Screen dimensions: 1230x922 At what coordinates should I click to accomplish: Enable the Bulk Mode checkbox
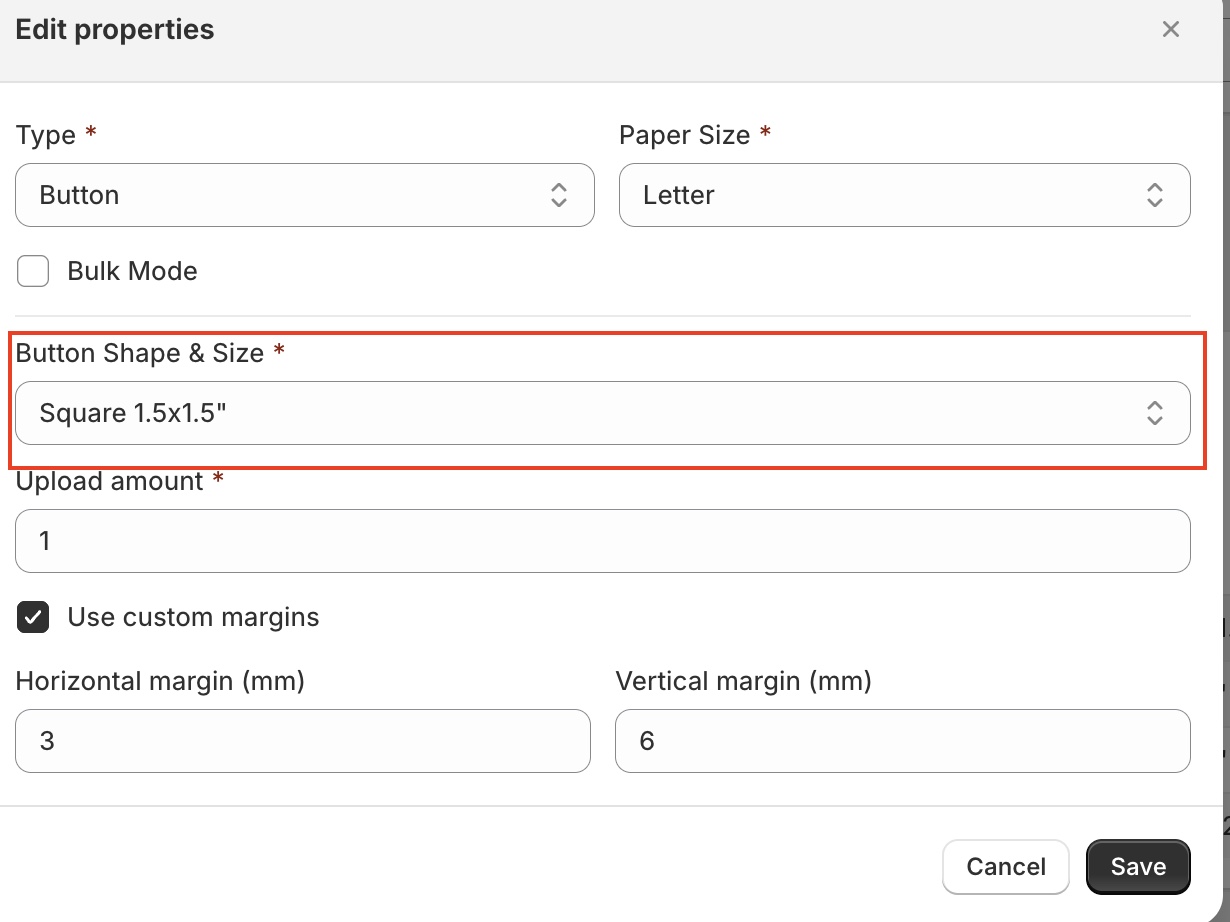coord(33,271)
